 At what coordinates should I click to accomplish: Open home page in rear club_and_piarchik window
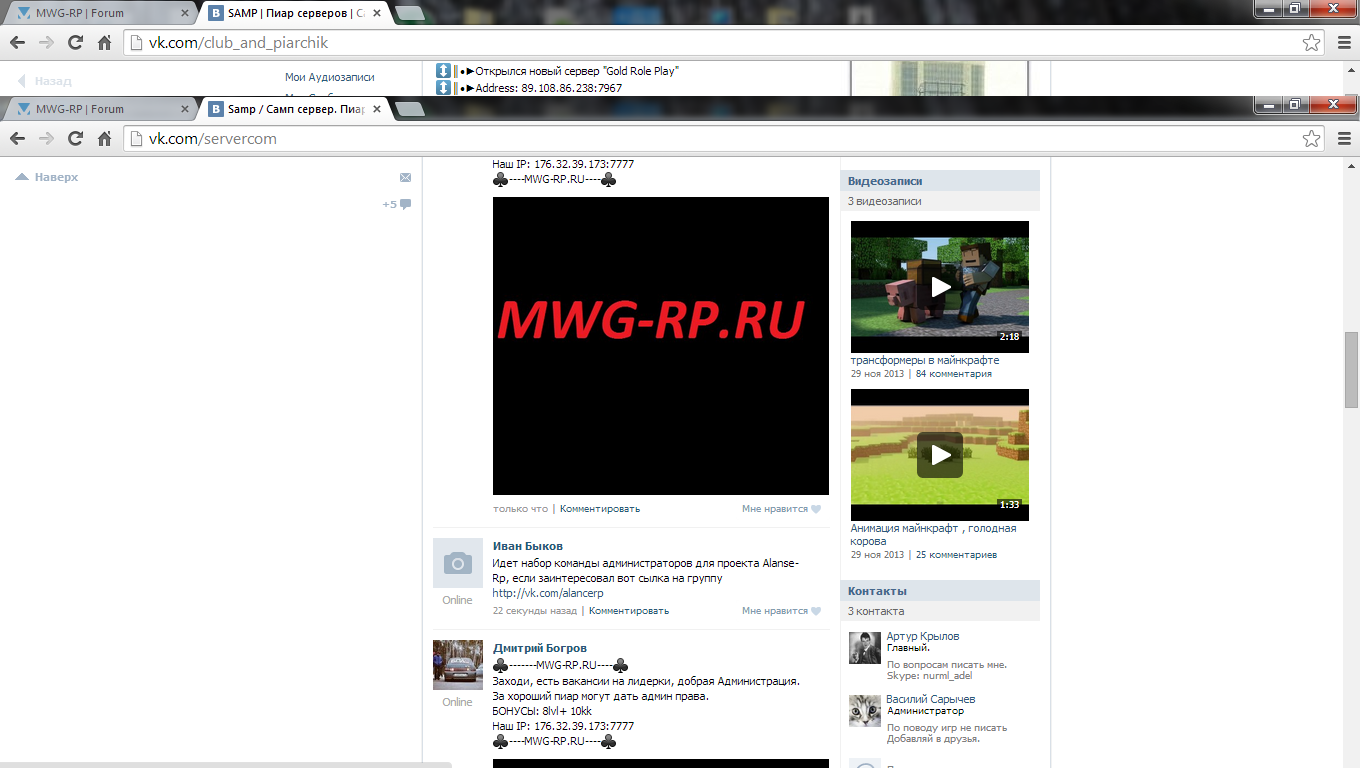104,43
